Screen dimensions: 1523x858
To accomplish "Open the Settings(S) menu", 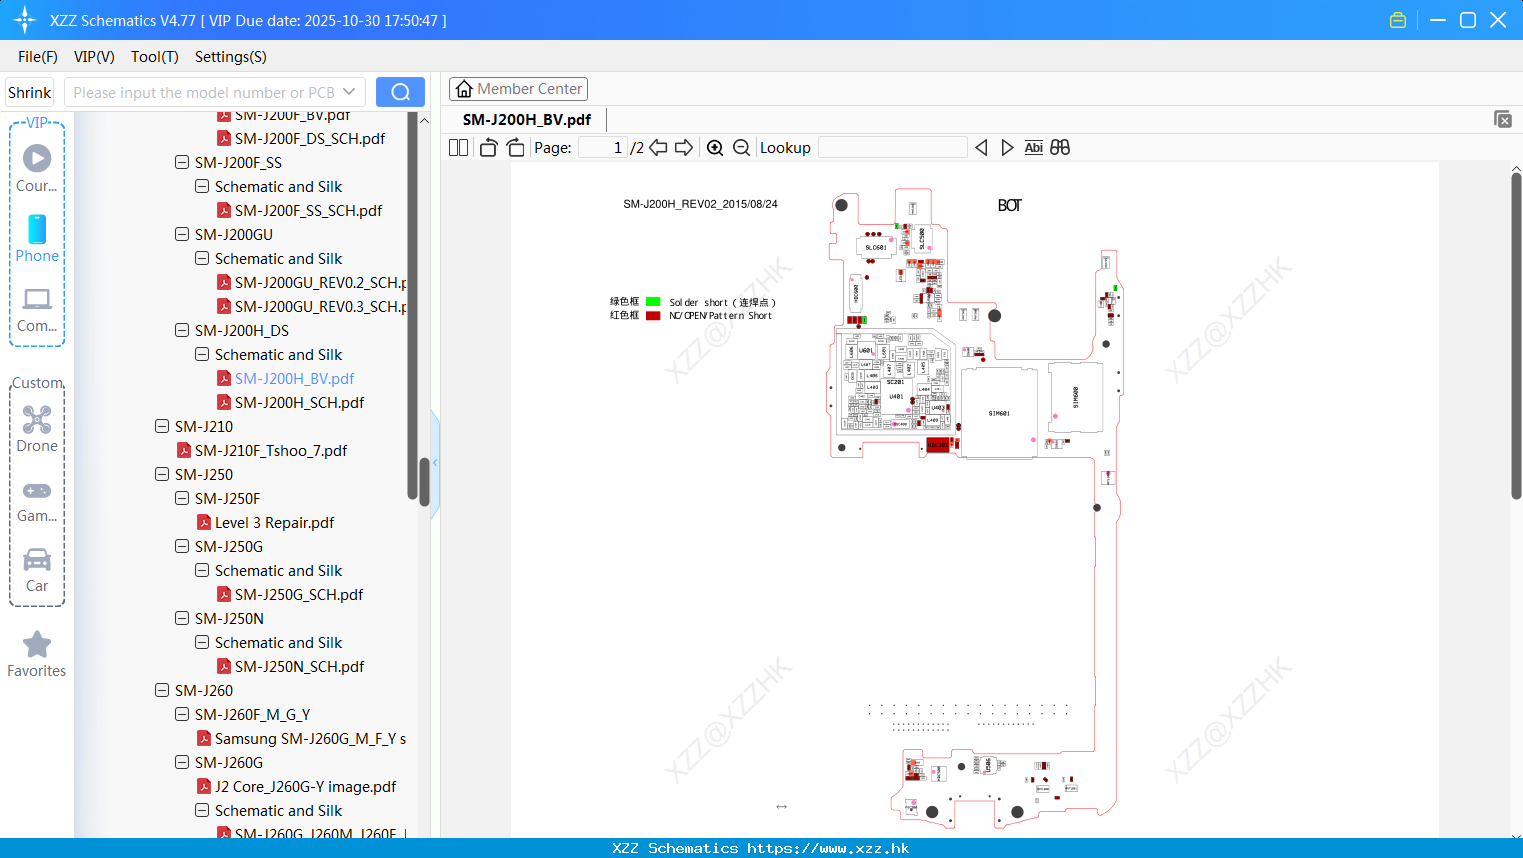I will point(231,57).
